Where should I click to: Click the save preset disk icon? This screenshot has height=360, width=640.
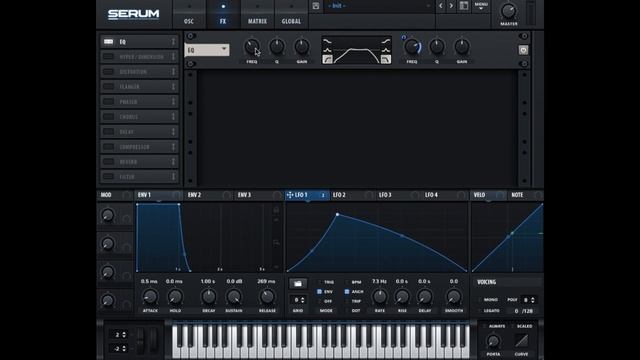pyautogui.click(x=316, y=6)
